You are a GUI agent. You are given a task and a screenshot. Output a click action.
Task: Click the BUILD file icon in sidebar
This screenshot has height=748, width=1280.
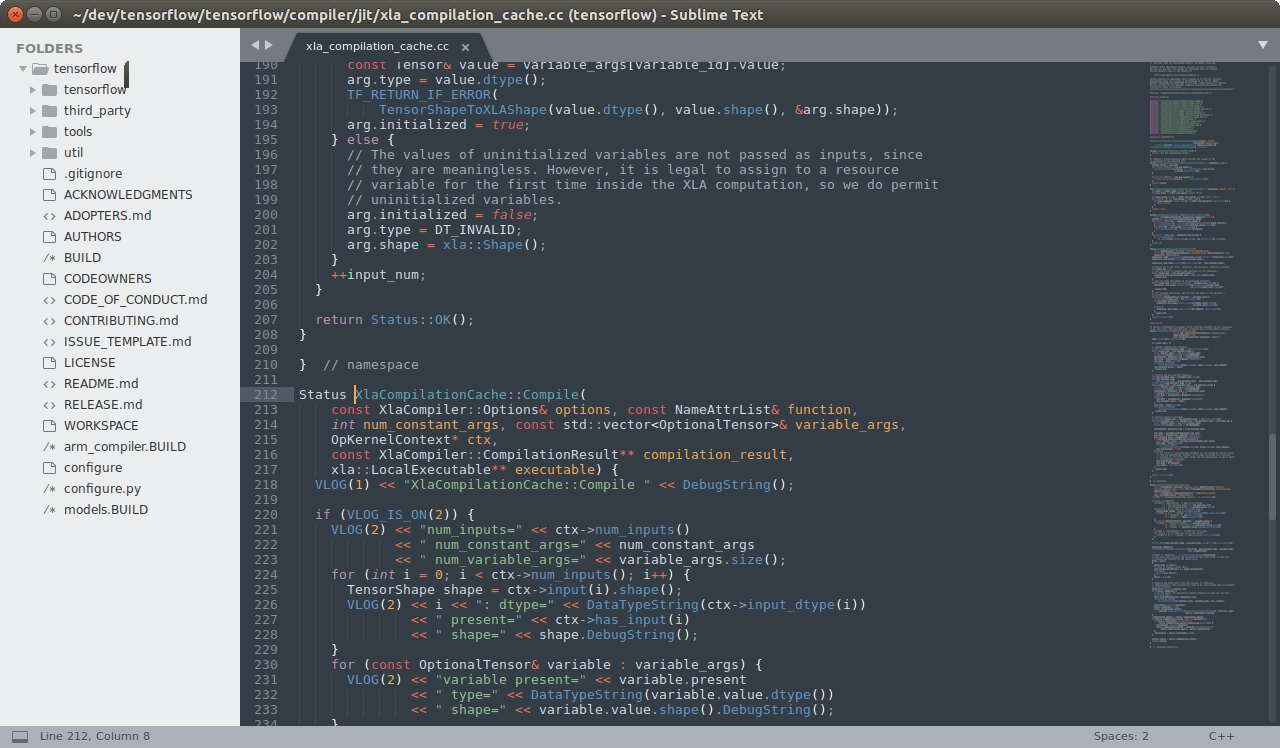(x=48, y=257)
